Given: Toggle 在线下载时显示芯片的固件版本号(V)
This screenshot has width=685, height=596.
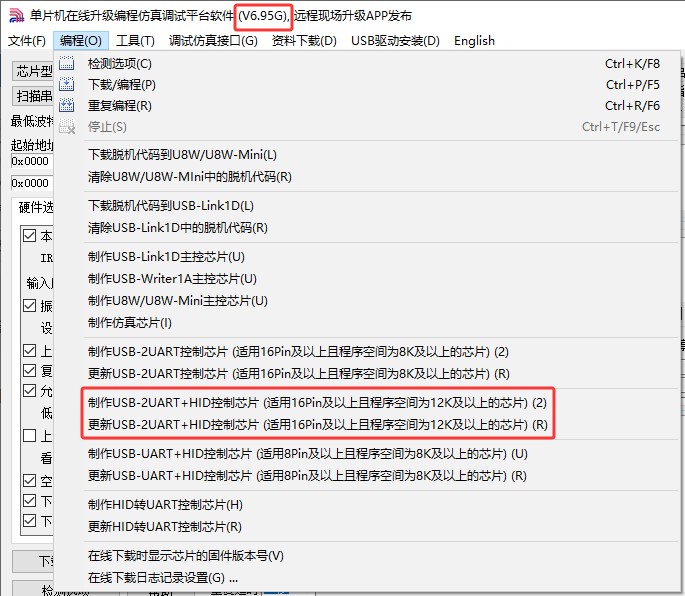Looking at the screenshot, I should click(x=367, y=556).
